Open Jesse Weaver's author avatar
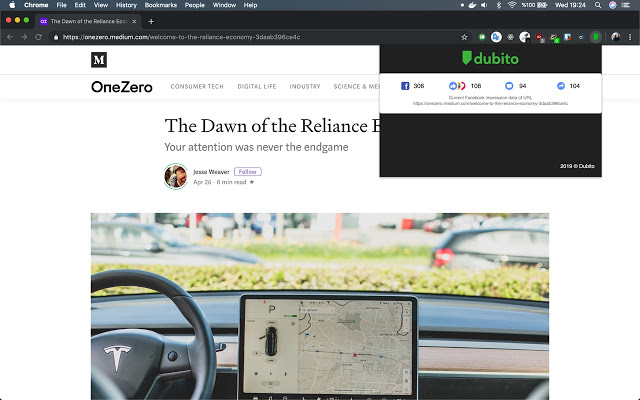The width and height of the screenshot is (640, 400). (x=176, y=177)
